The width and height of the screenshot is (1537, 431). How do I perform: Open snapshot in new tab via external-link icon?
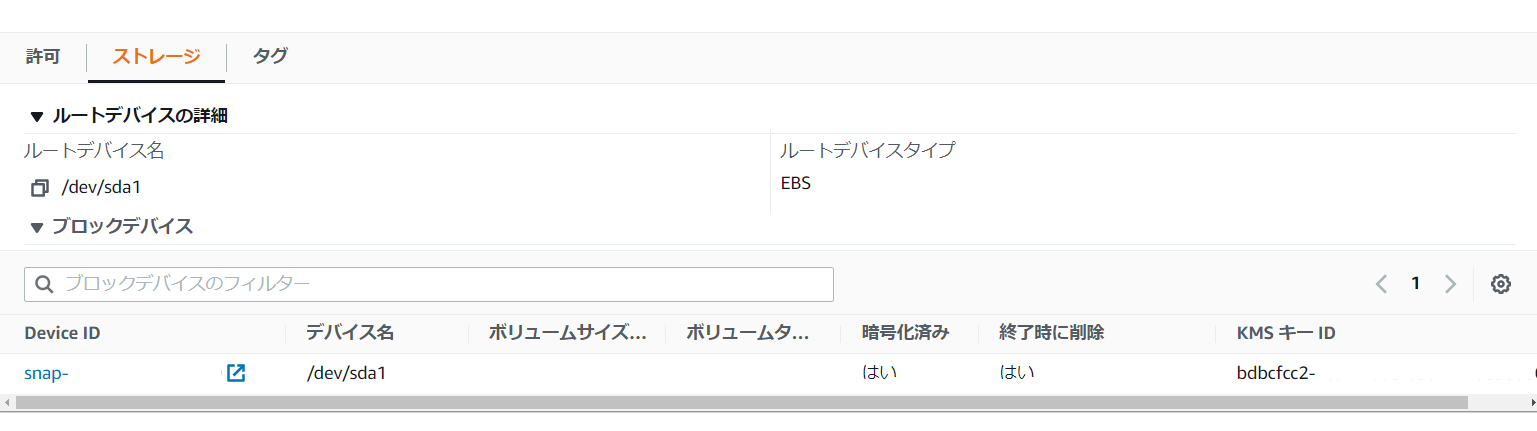(236, 373)
